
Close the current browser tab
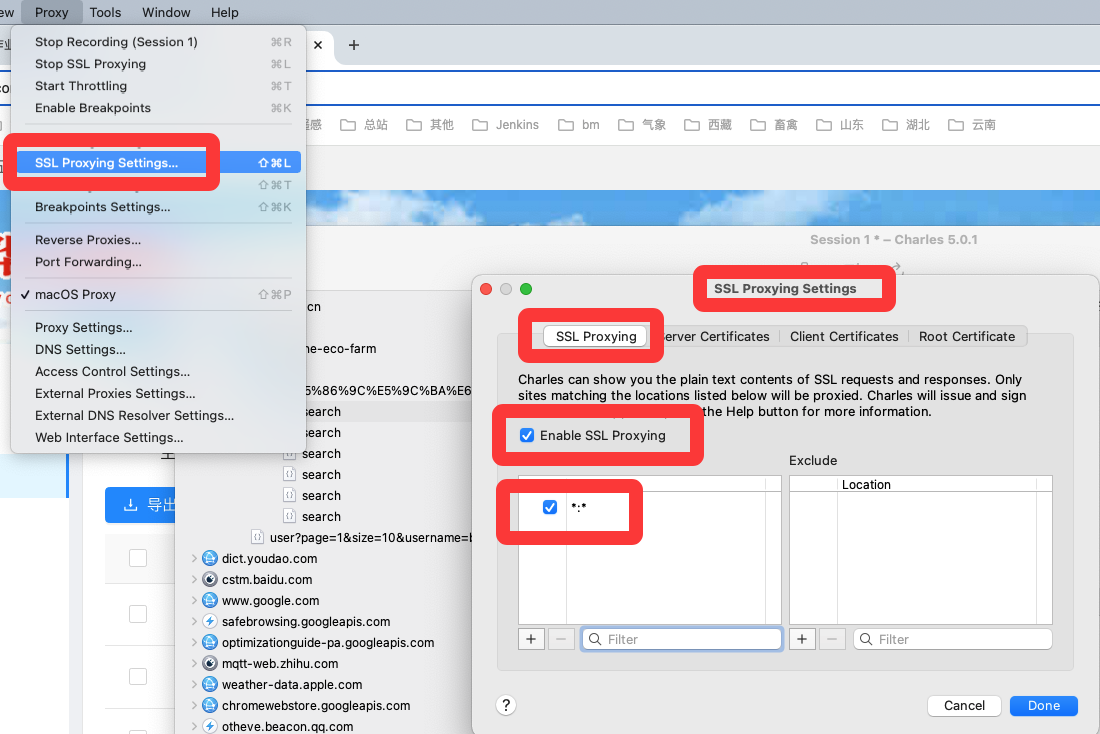click(x=318, y=45)
